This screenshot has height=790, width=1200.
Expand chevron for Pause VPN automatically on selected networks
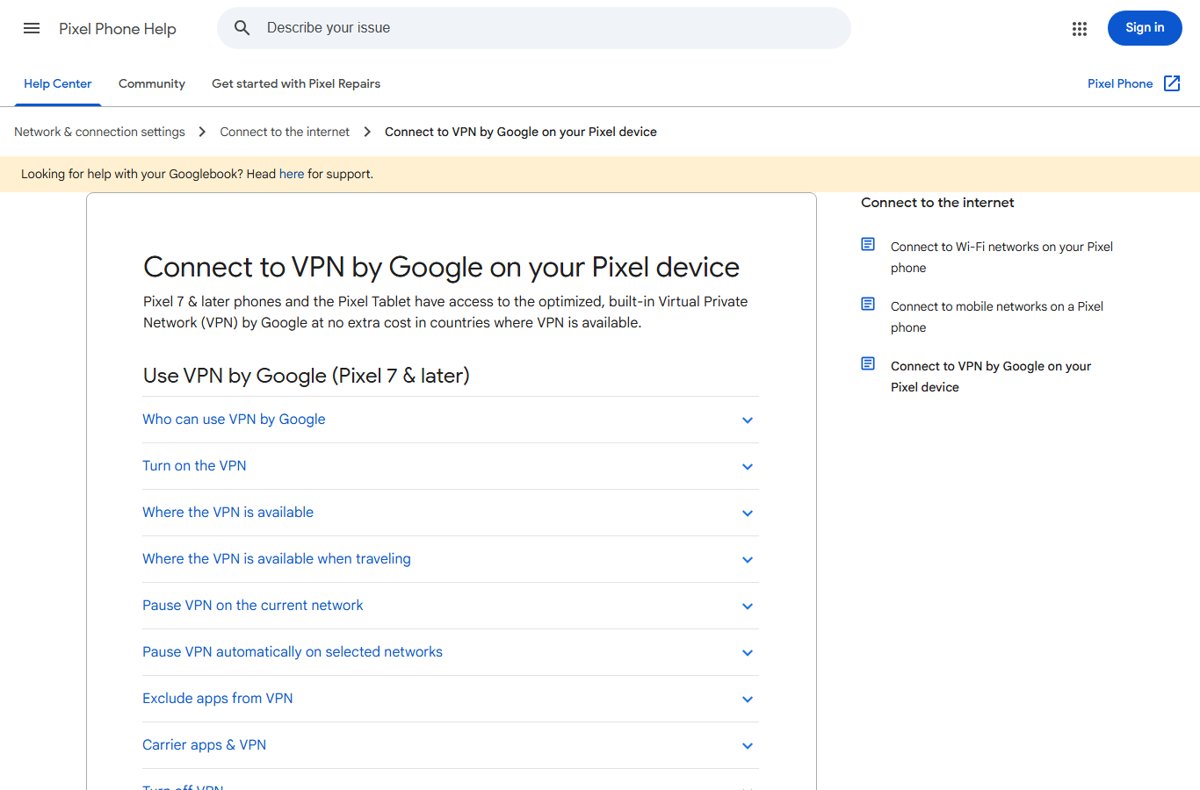[747, 653]
